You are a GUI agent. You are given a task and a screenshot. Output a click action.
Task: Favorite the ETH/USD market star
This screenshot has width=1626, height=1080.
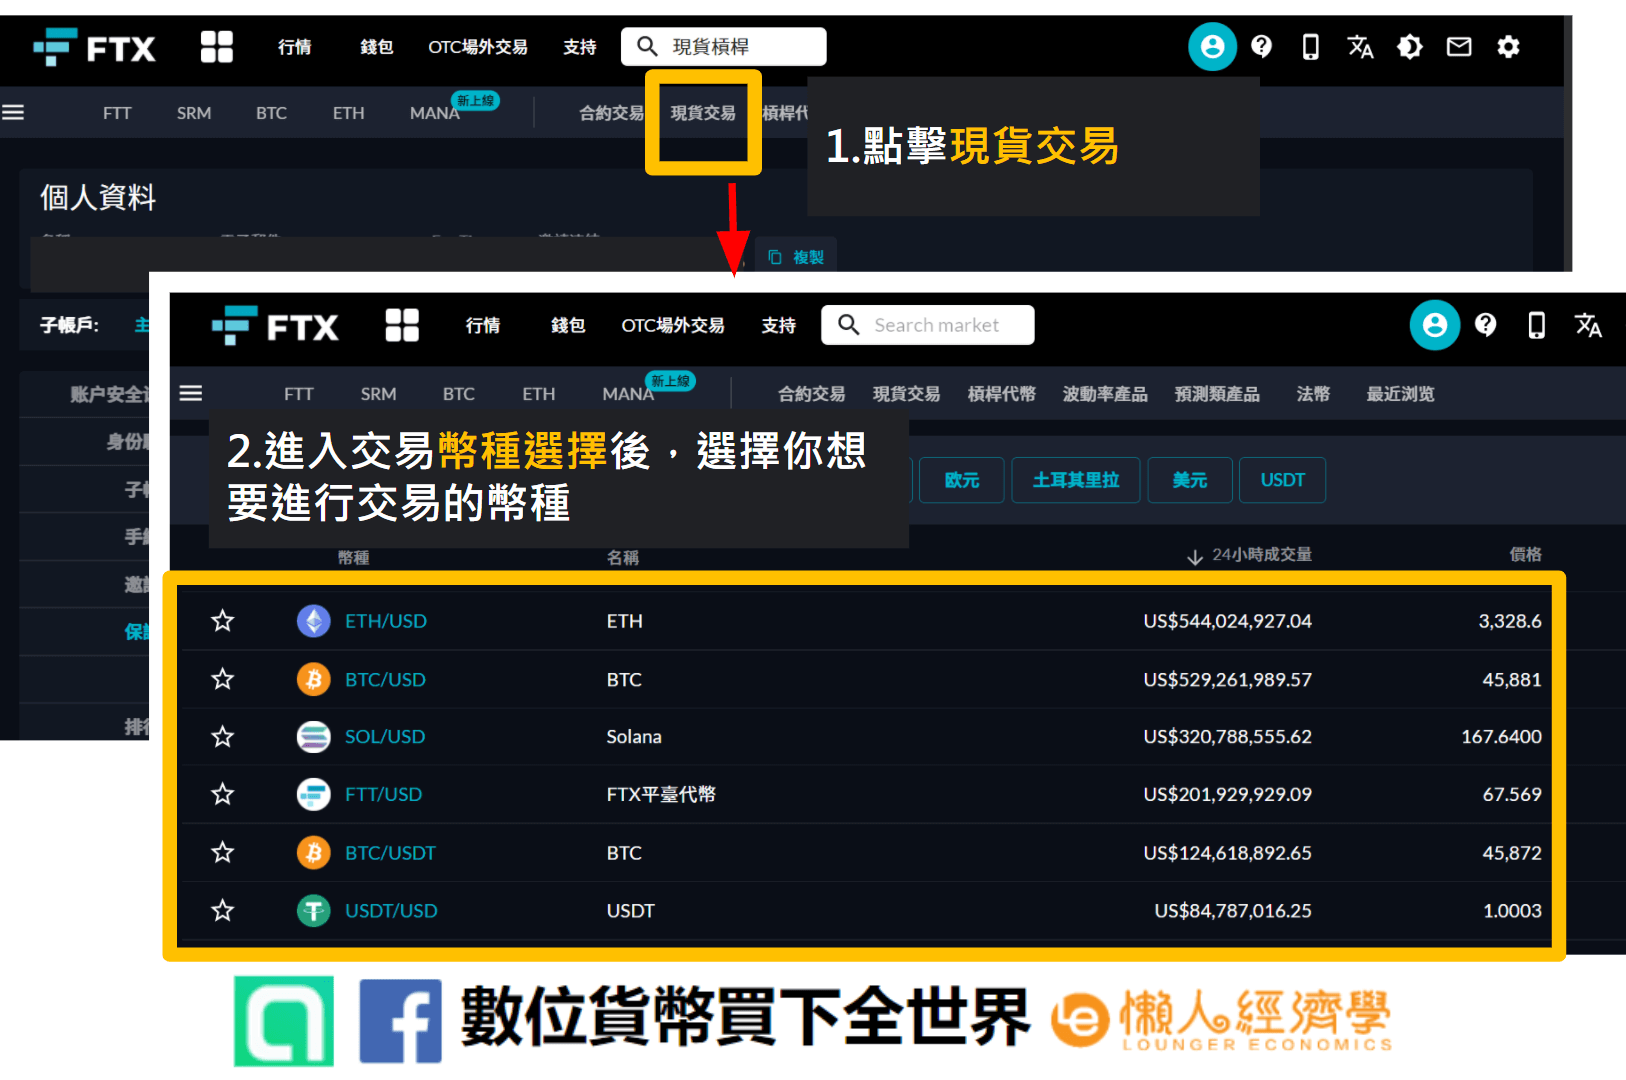pos(222,621)
